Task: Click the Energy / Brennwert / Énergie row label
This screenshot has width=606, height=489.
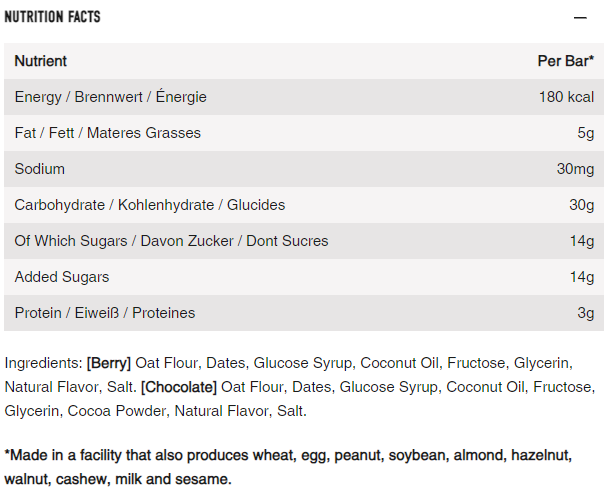Action: [x=110, y=97]
